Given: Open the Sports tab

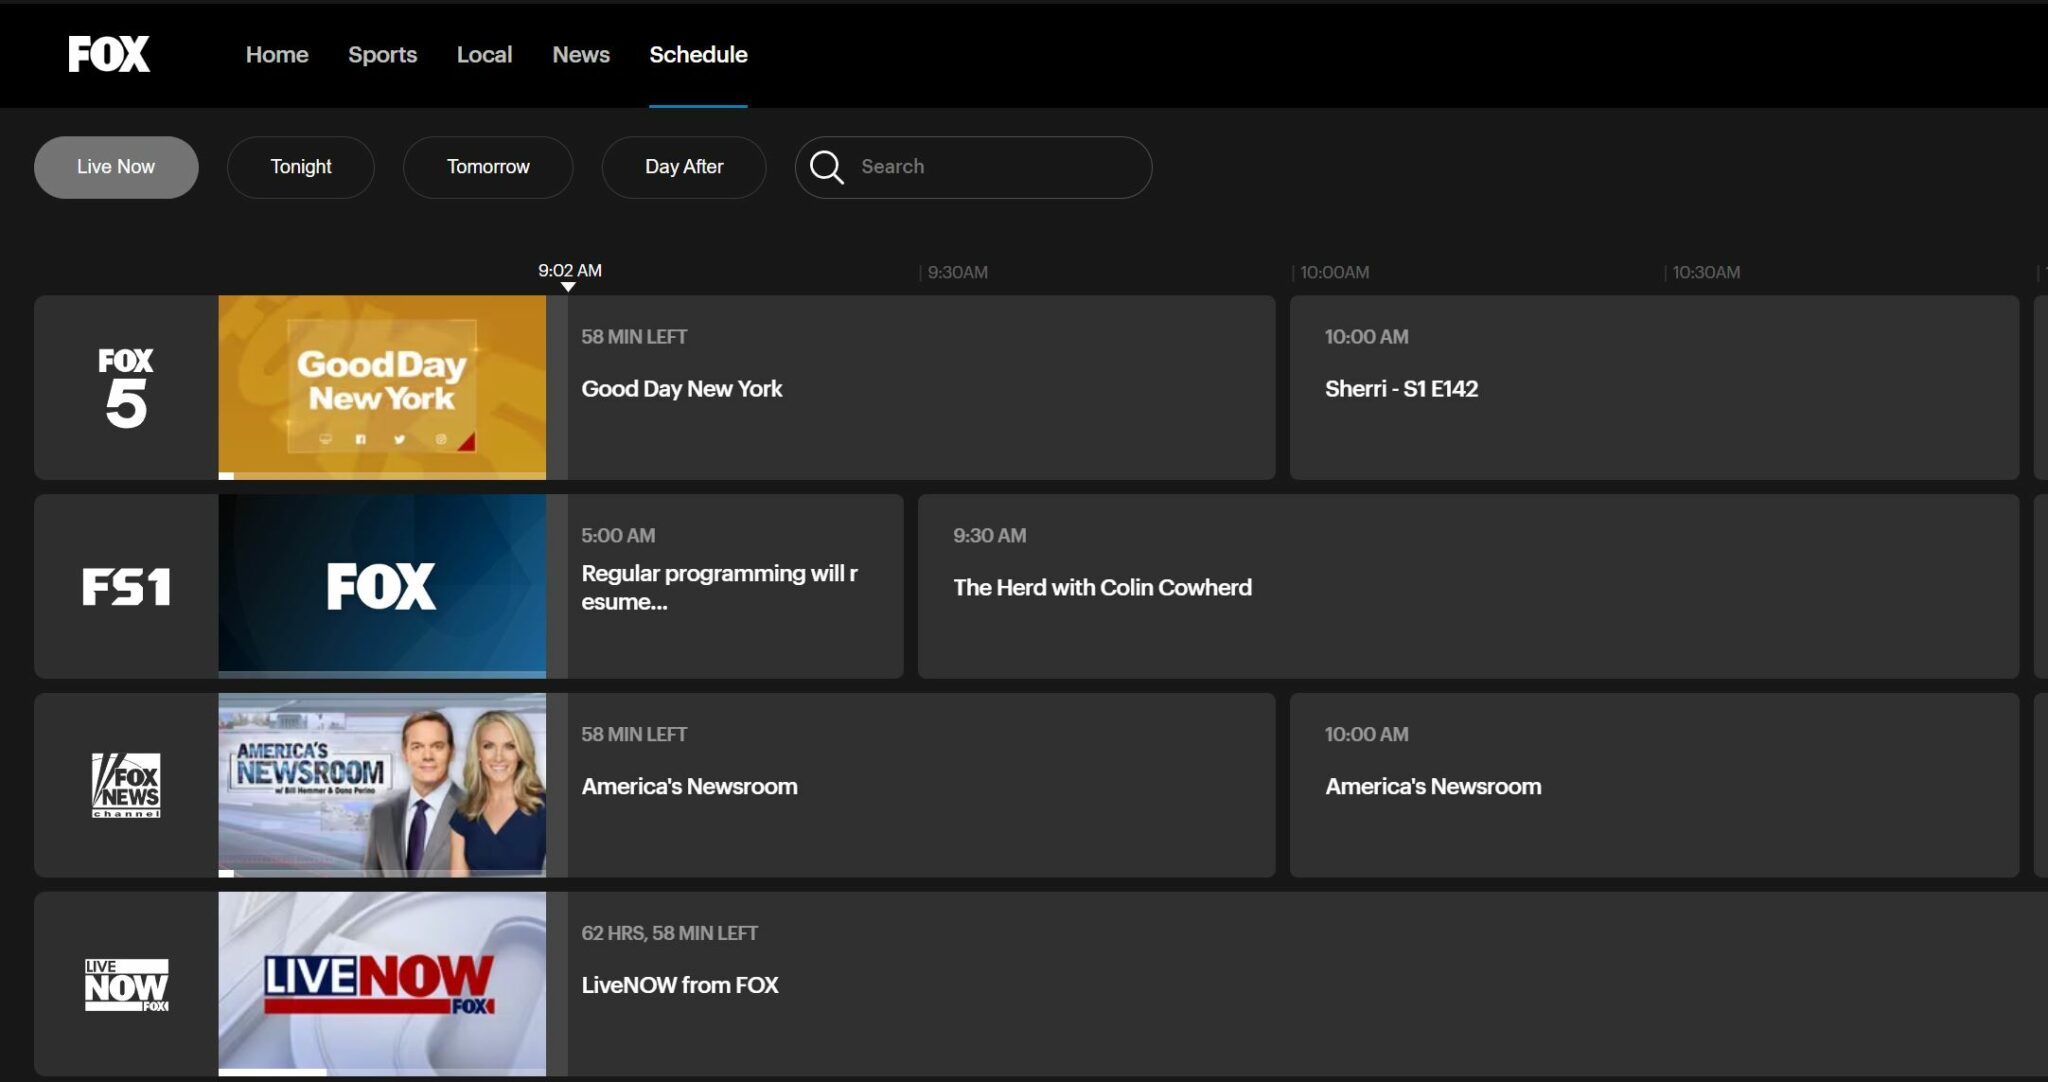Looking at the screenshot, I should coord(382,55).
